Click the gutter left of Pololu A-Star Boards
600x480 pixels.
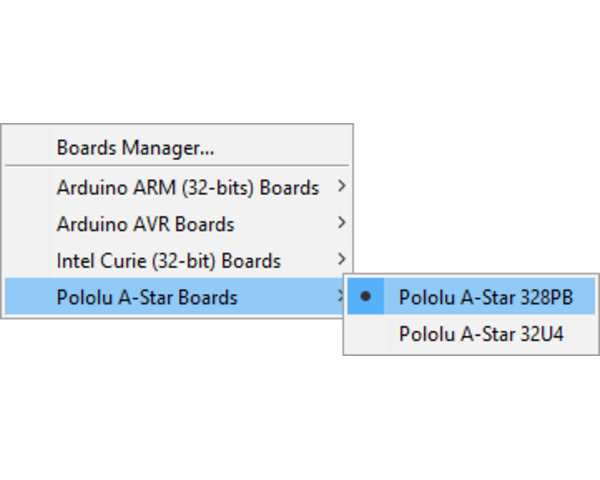coord(26,297)
